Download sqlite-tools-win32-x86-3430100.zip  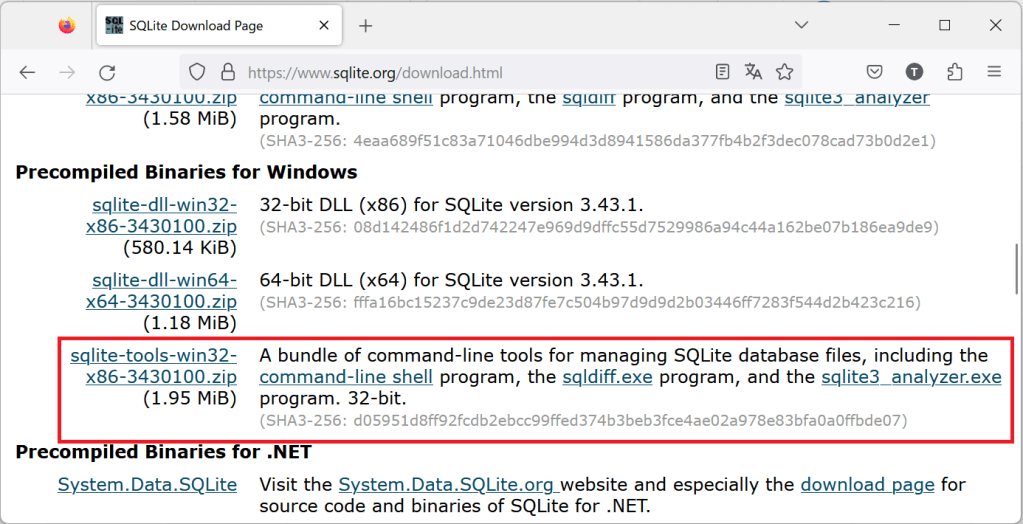[x=153, y=366]
